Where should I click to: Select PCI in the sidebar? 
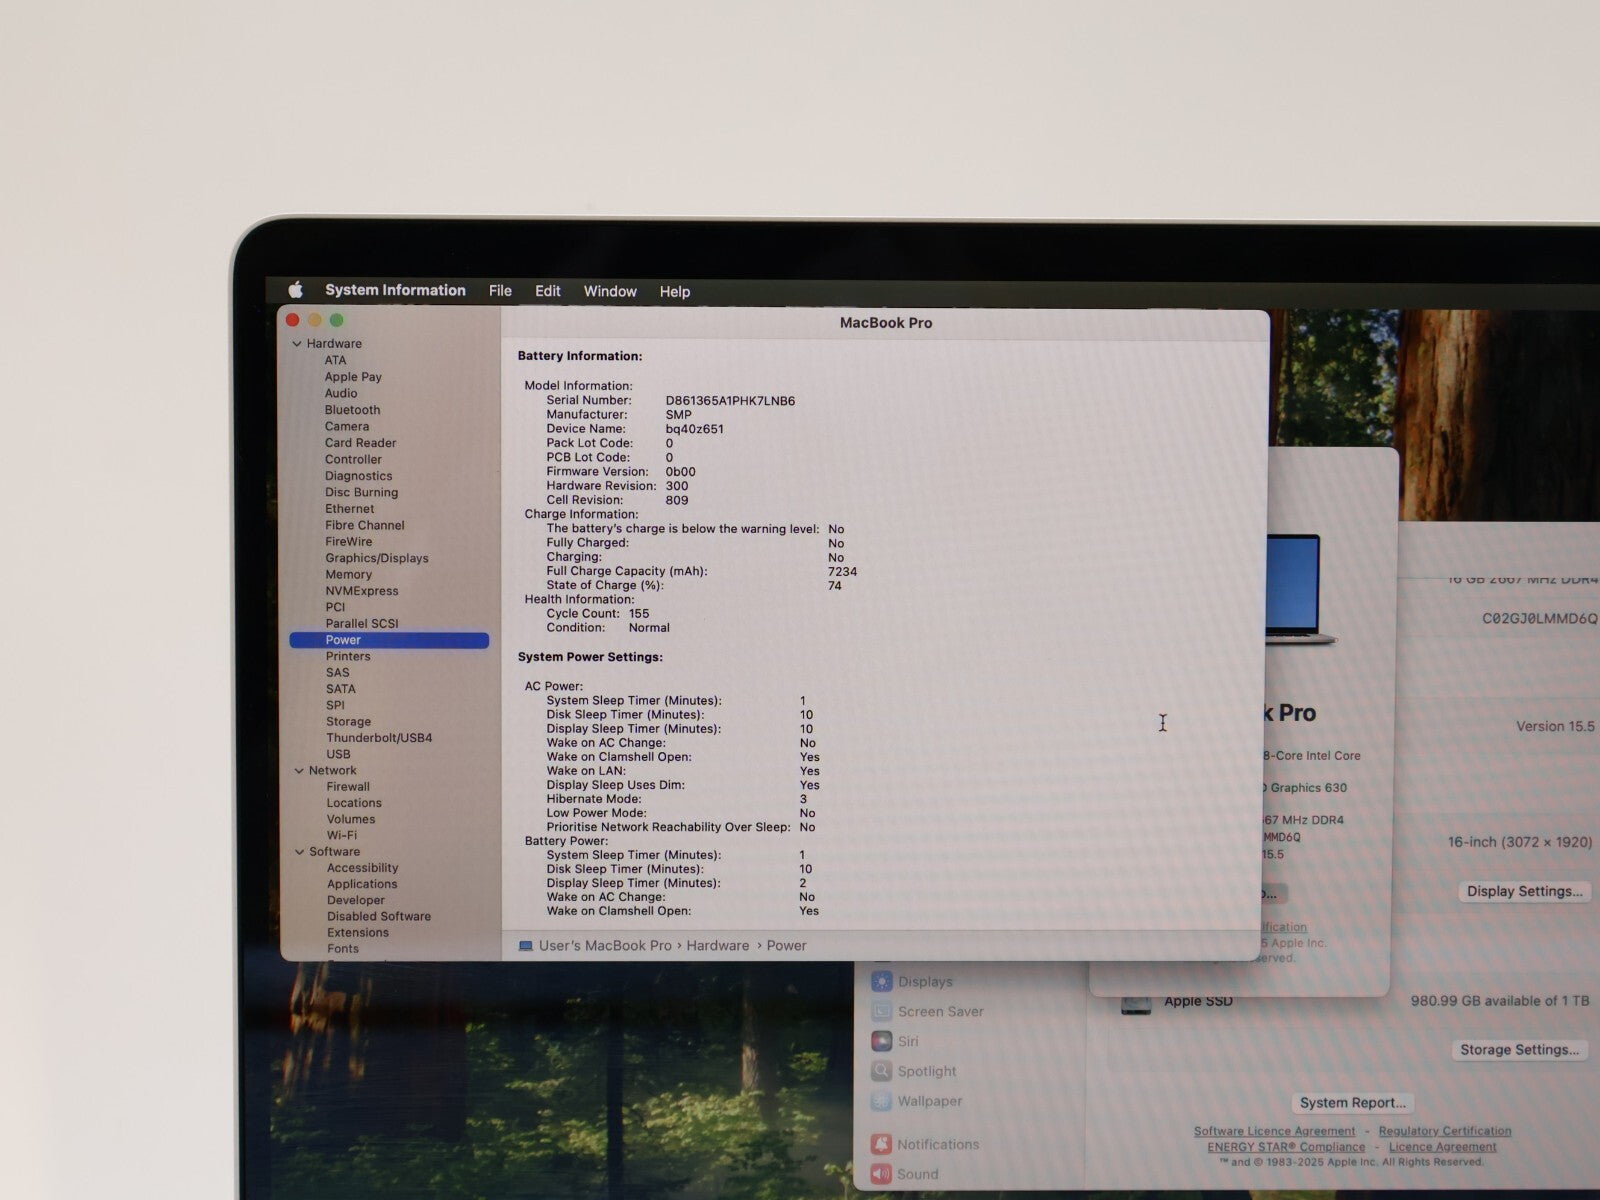click(x=335, y=607)
